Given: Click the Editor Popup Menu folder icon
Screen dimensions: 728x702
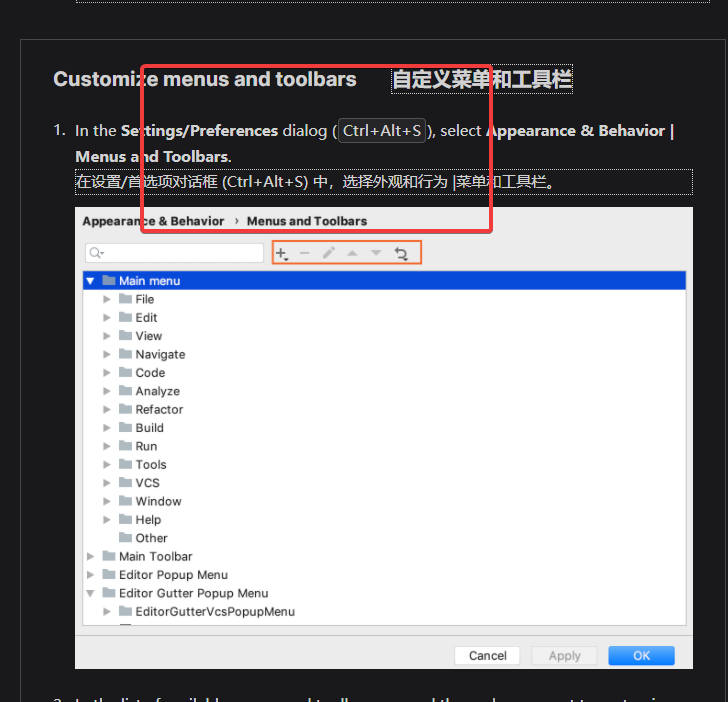Looking at the screenshot, I should (109, 574).
